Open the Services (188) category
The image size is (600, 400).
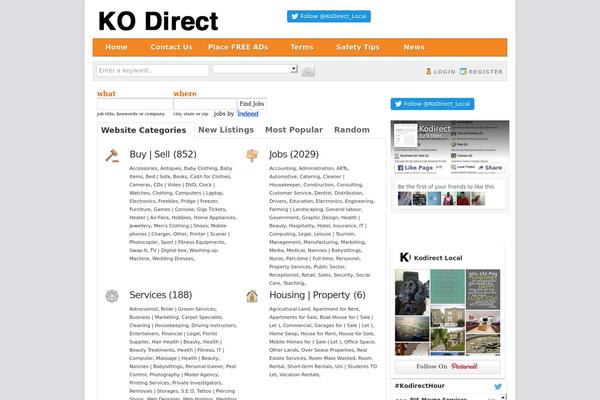161,295
